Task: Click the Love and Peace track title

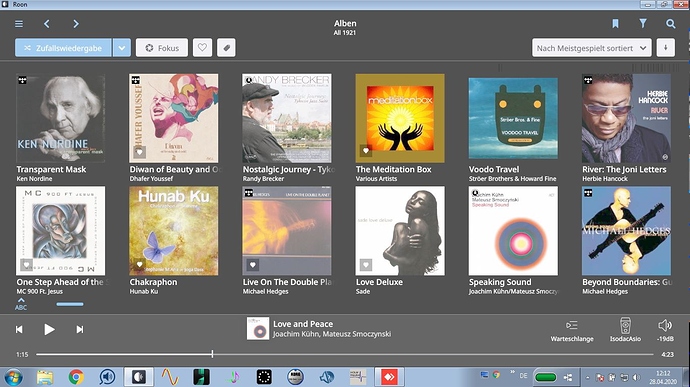Action: tap(303, 324)
